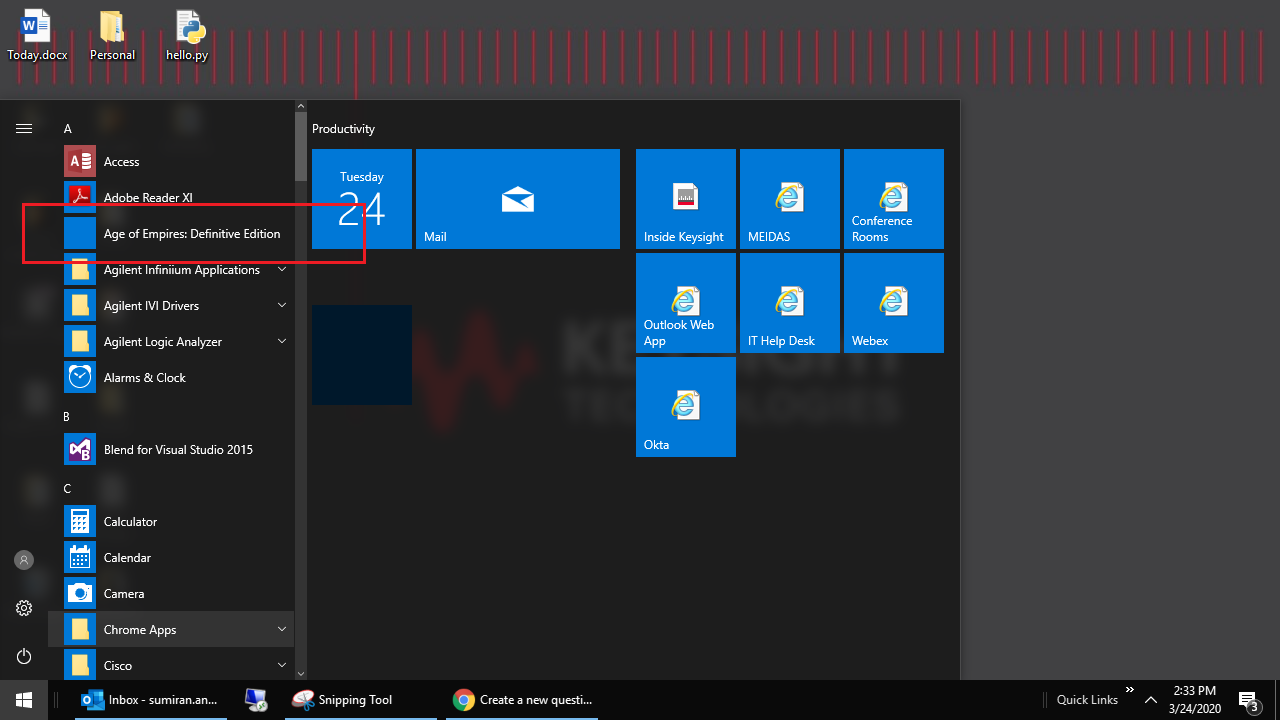
Task: Launch Blend for Visual Studio 2015 icon
Action: pyautogui.click(x=80, y=450)
